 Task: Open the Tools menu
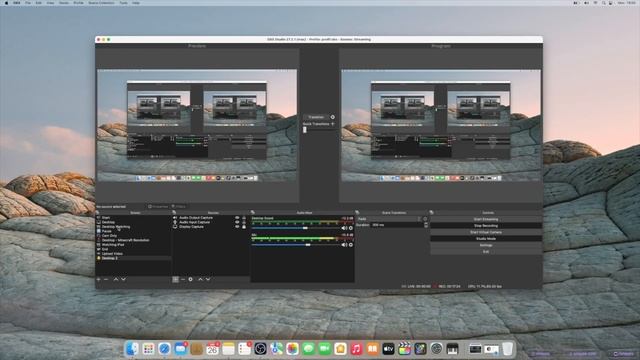point(123,3)
